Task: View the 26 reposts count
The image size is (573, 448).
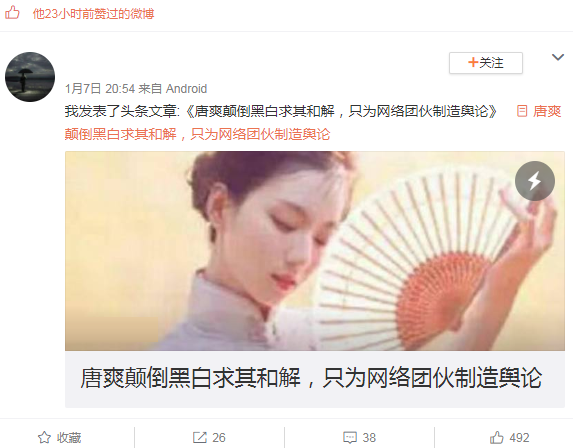Action: pyautogui.click(x=219, y=437)
